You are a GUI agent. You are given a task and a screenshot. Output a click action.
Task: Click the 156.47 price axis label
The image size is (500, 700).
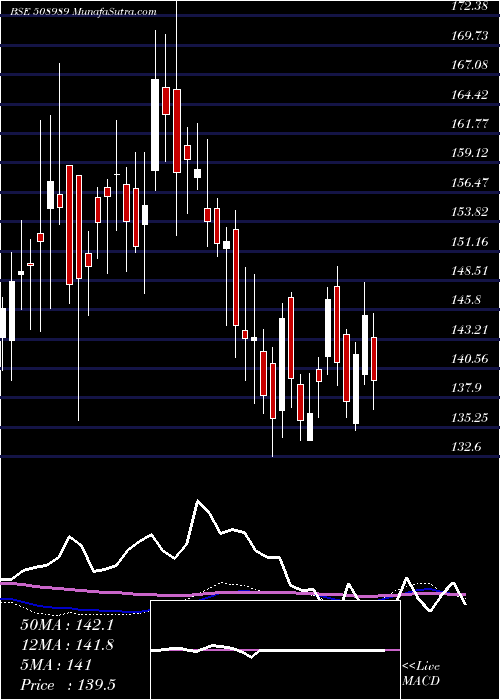coord(470,183)
